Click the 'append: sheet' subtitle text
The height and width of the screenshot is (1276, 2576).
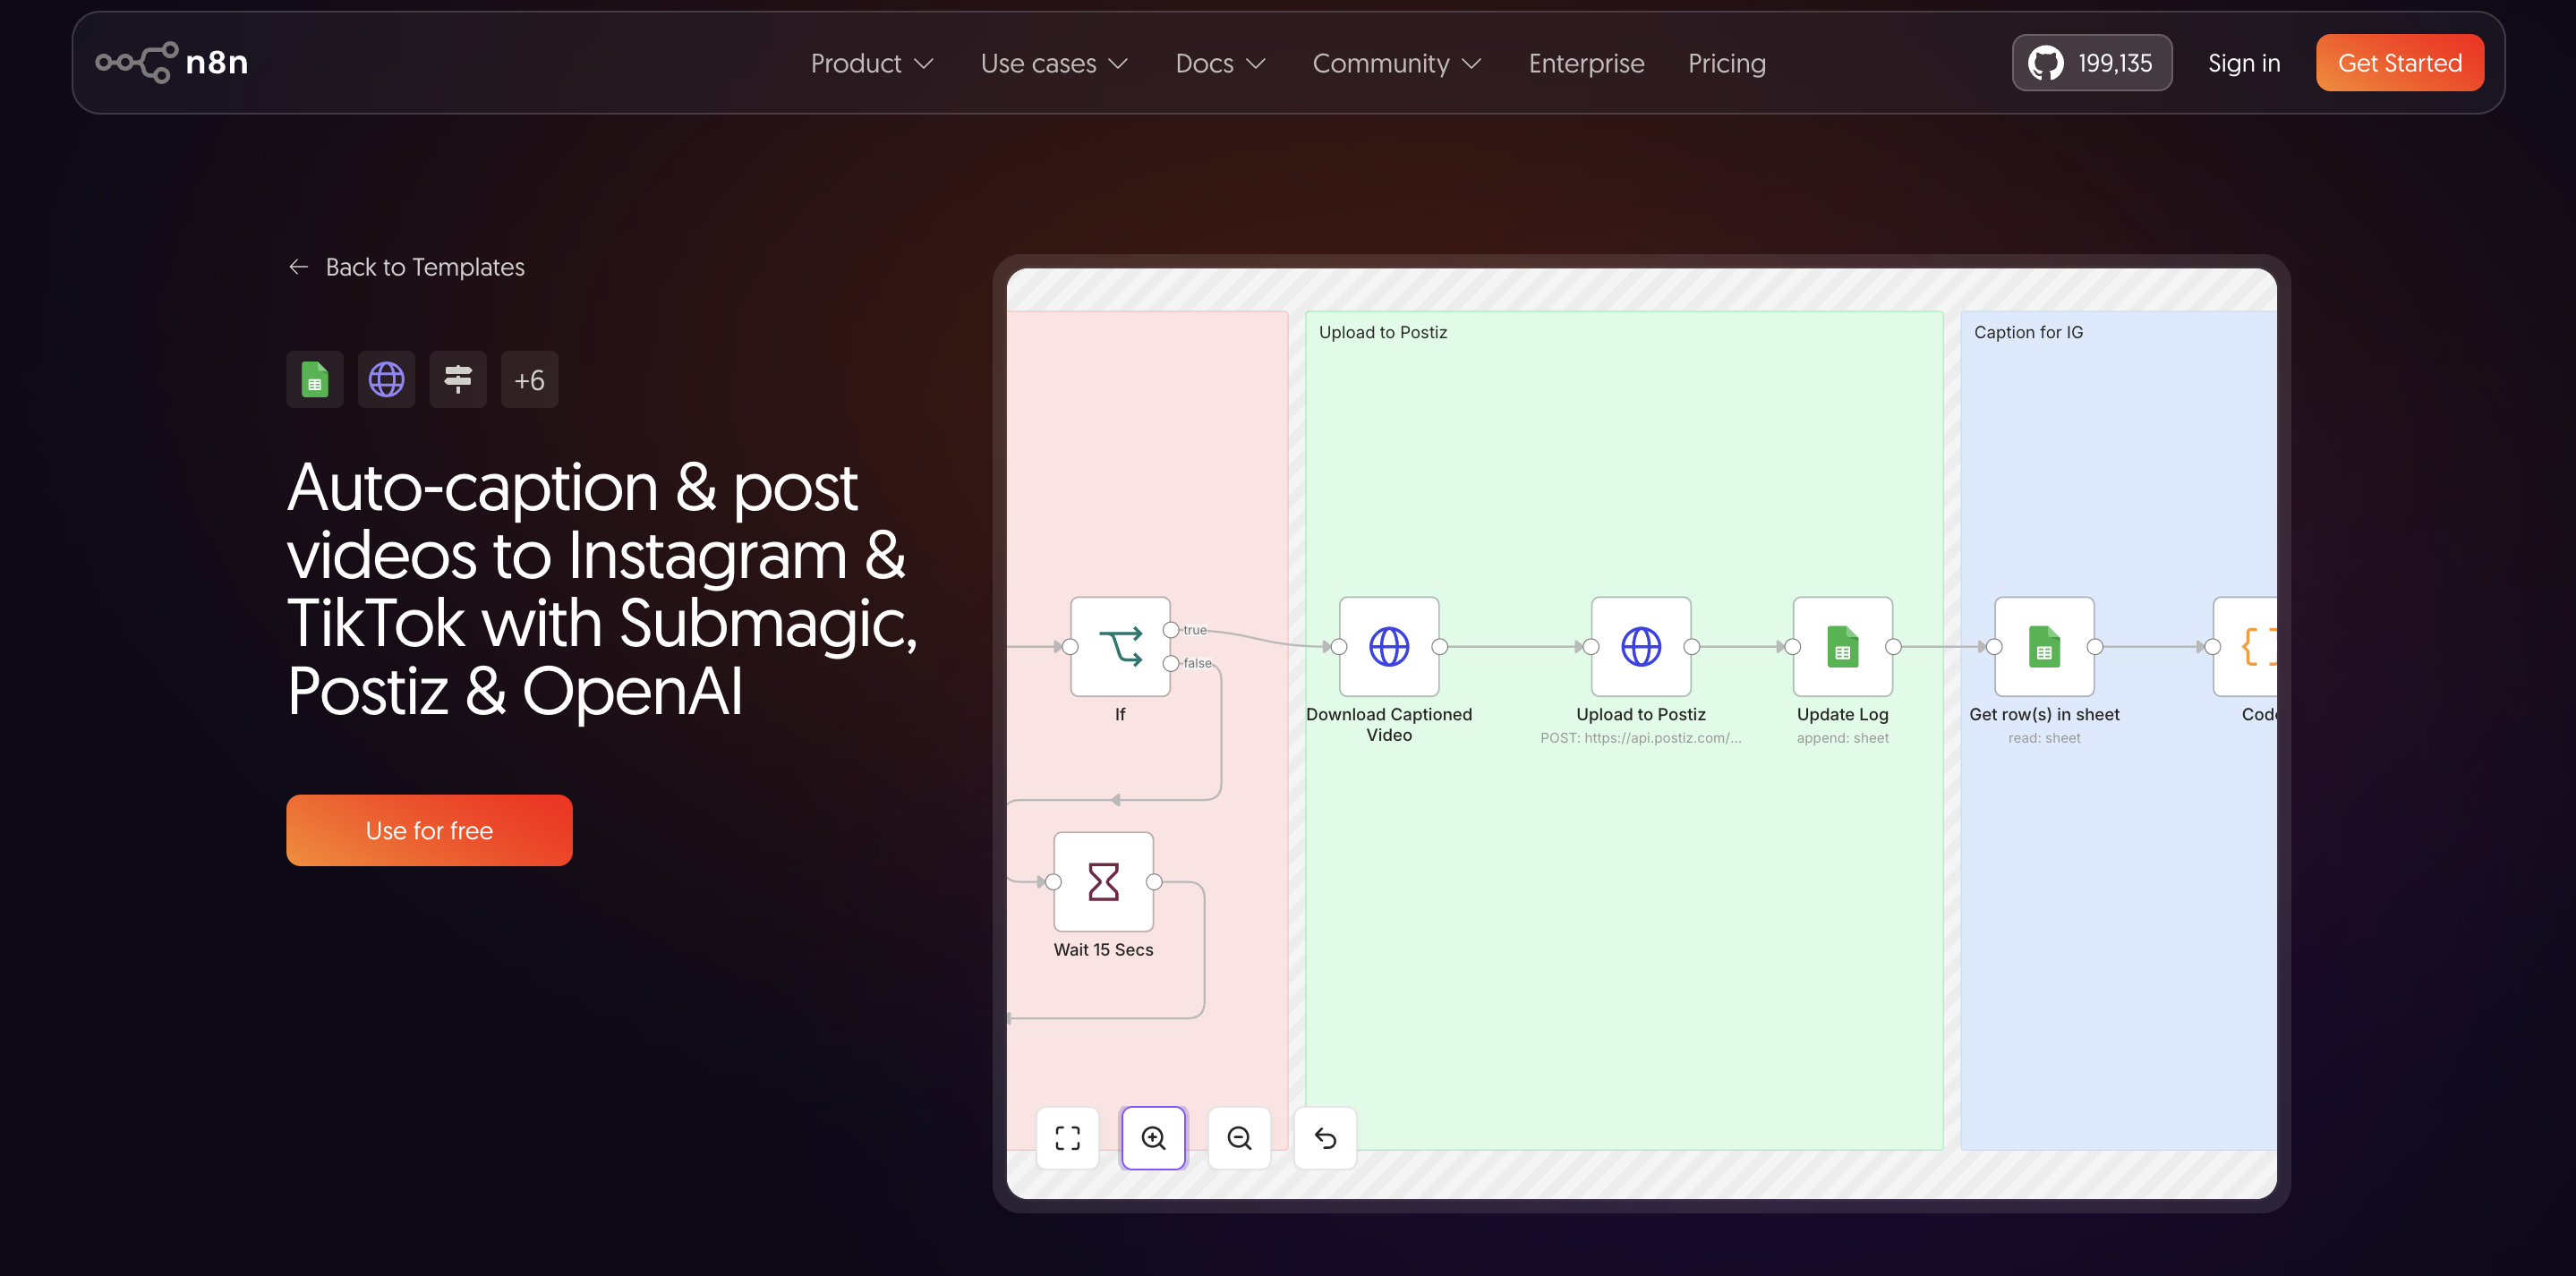(x=1842, y=738)
